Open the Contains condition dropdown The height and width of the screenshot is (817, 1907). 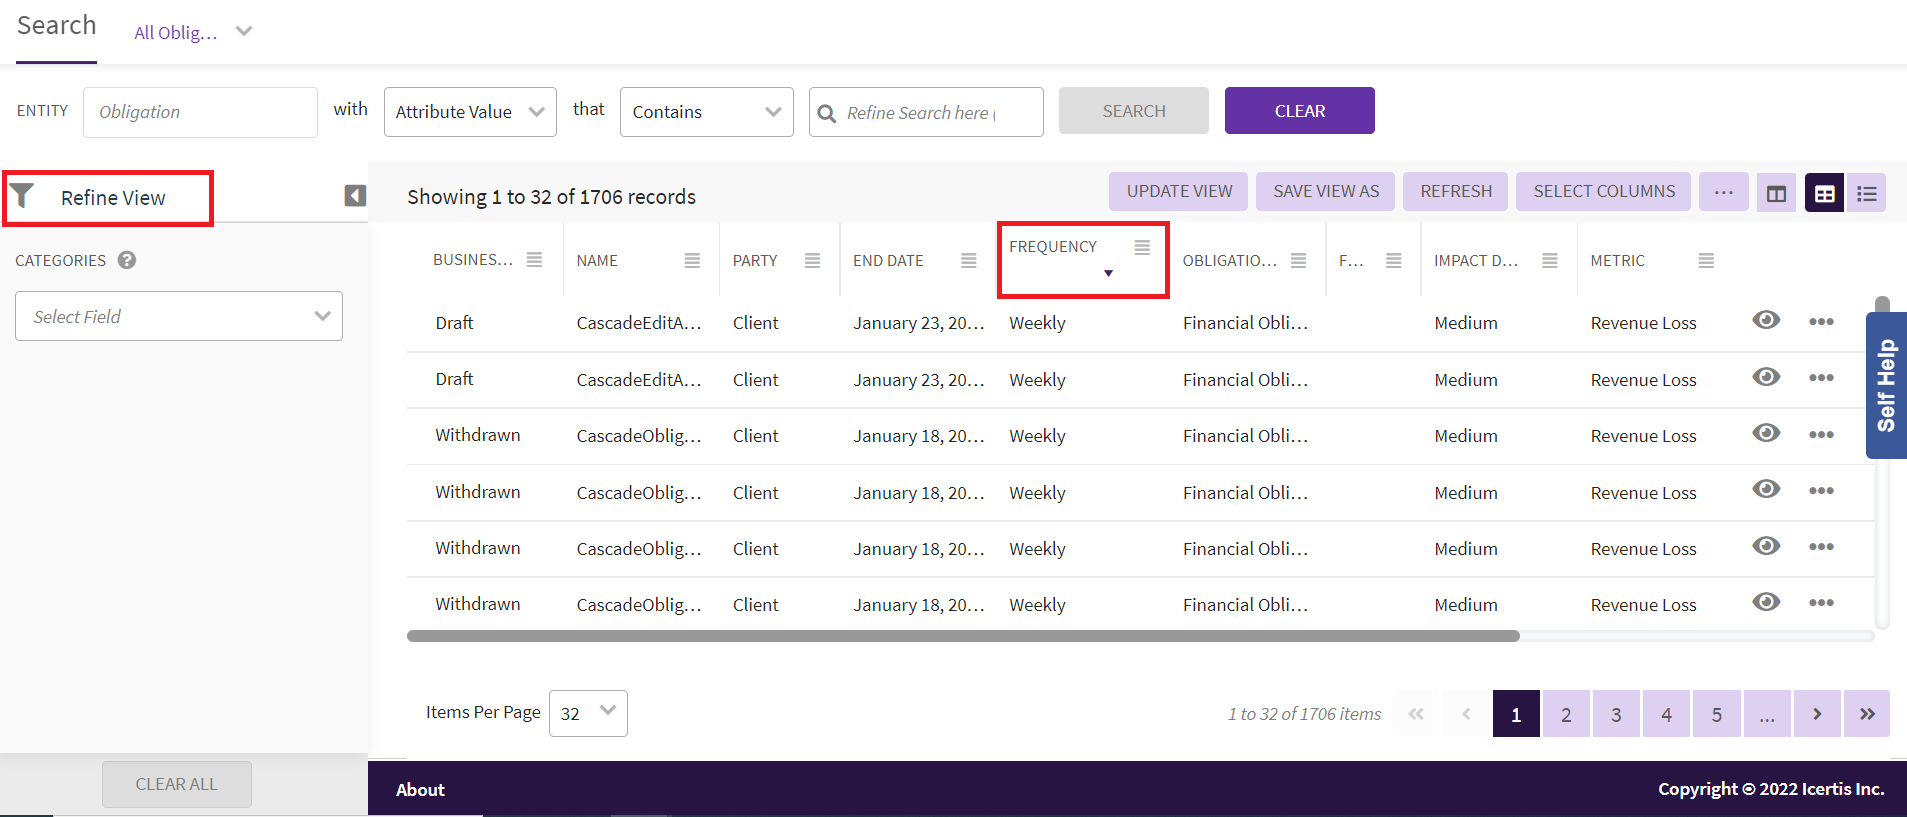[706, 112]
